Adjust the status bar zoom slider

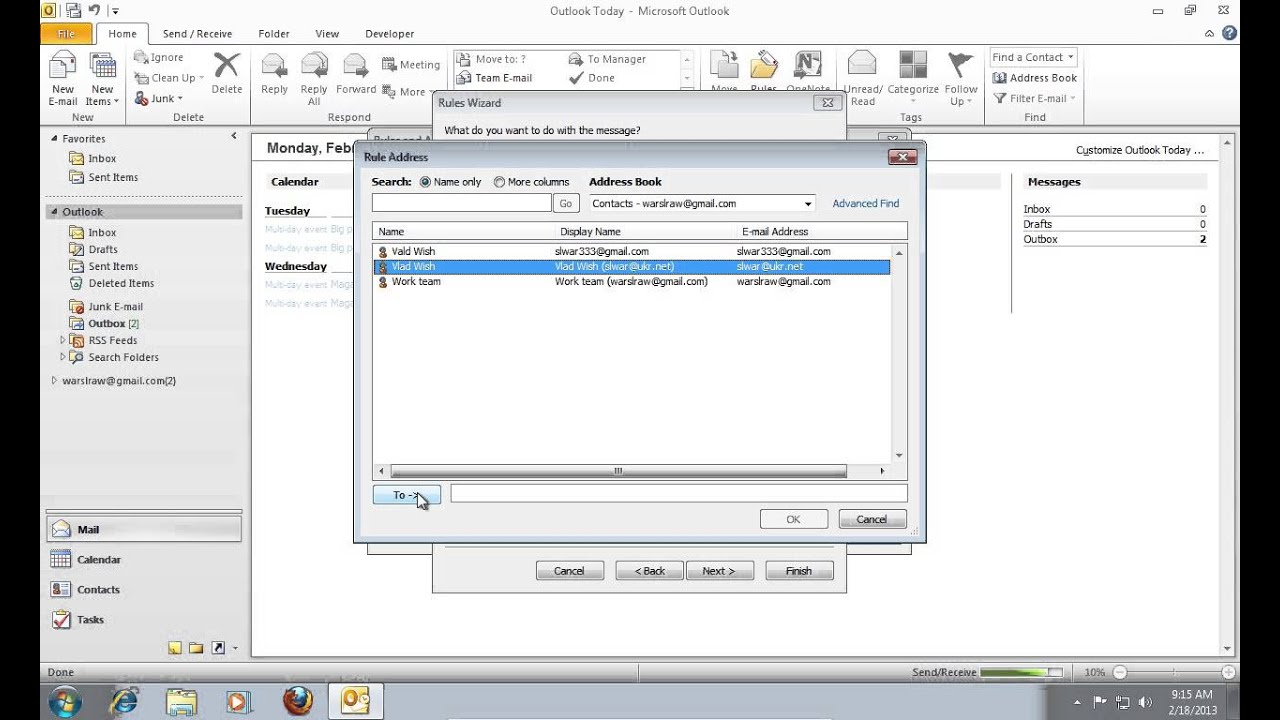(x=1174, y=673)
